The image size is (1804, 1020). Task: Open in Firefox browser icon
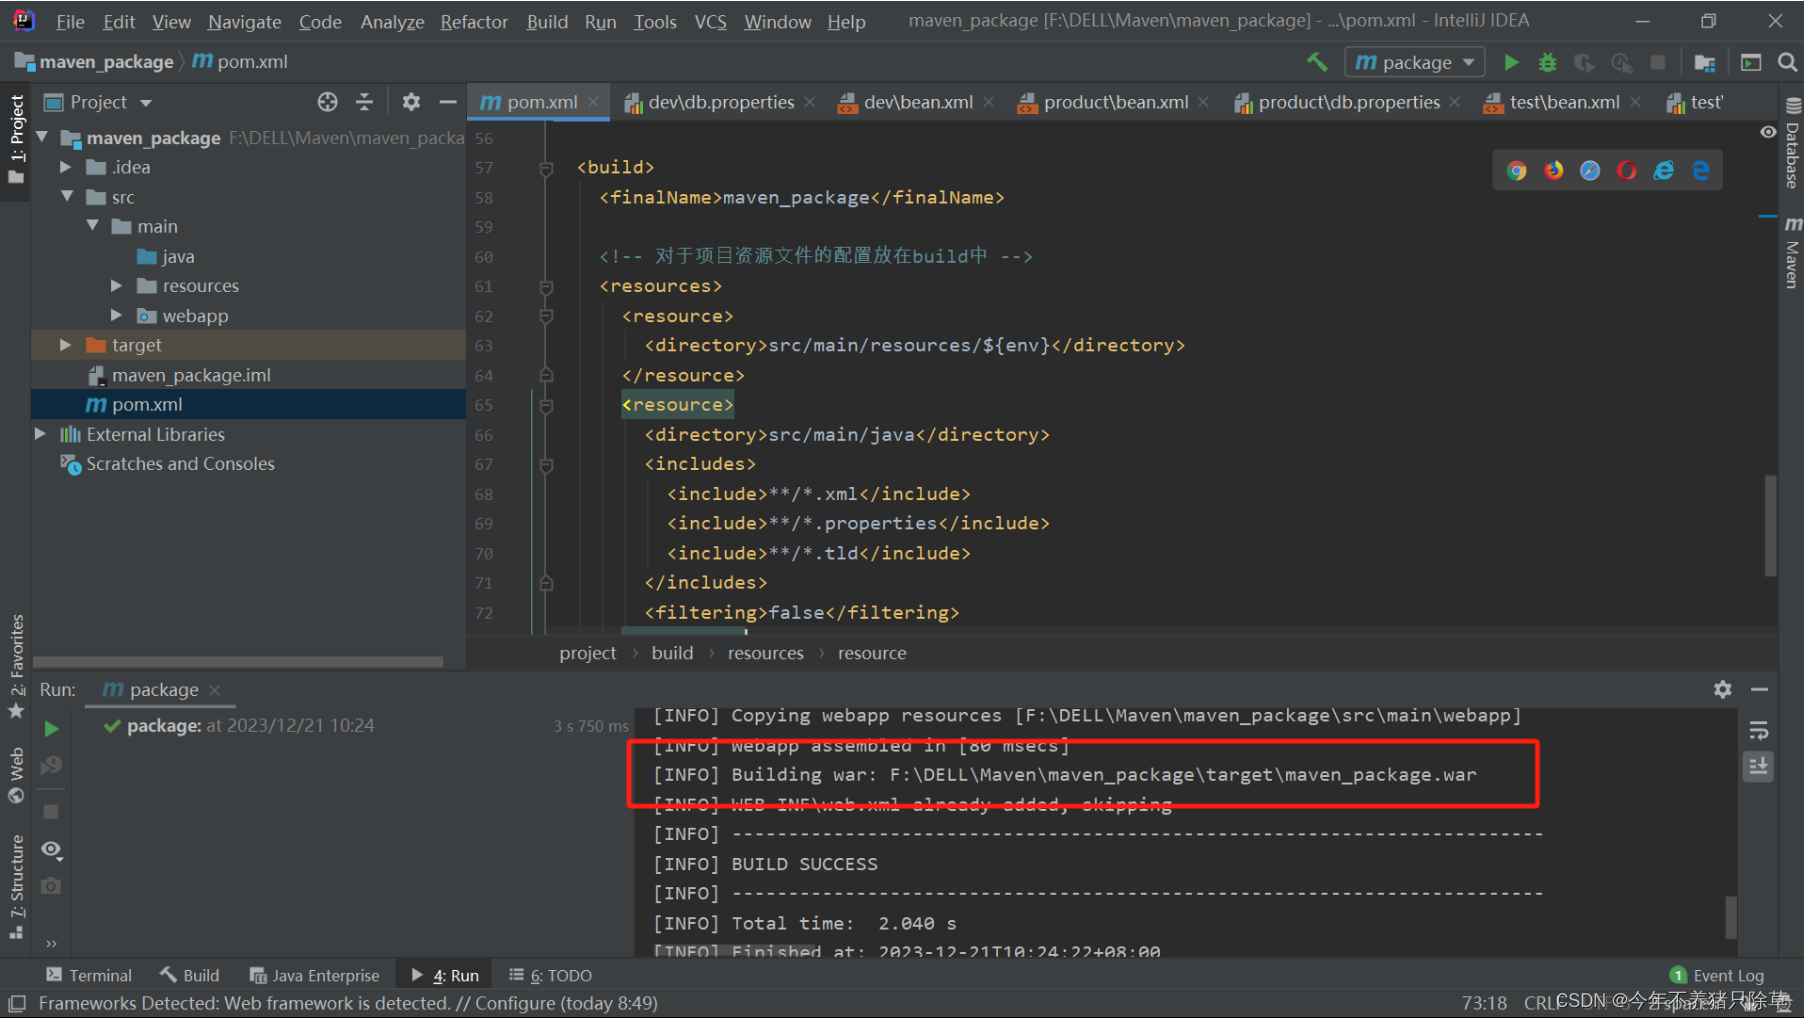pyautogui.click(x=1554, y=171)
